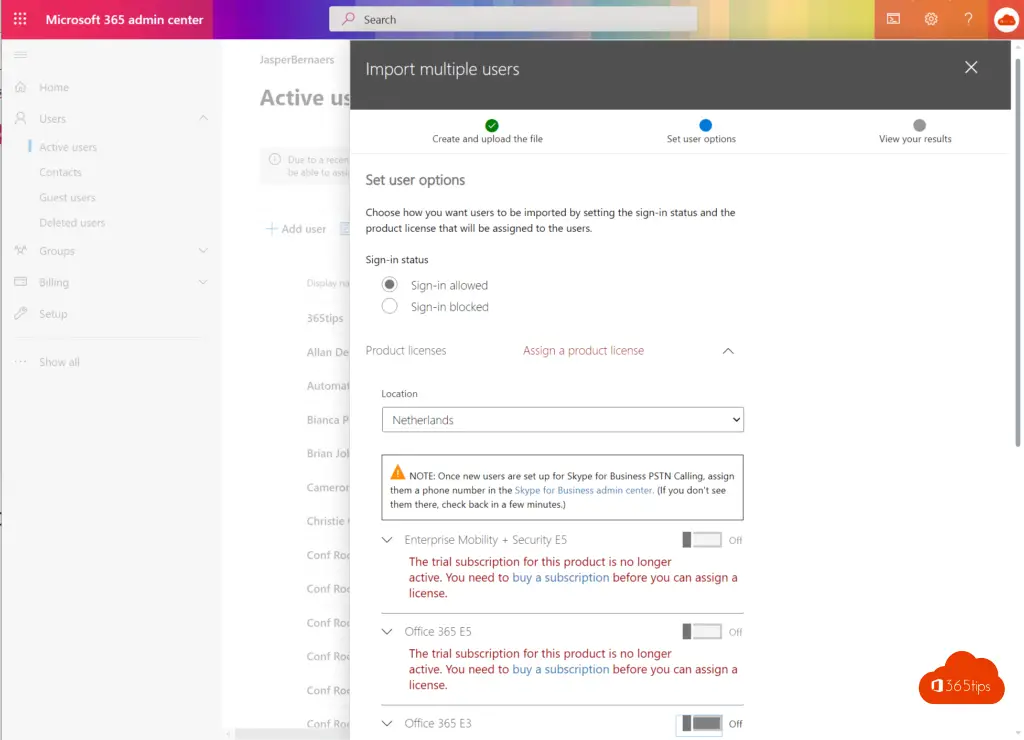Click Show all in the navigation
This screenshot has height=740, width=1024.
[x=59, y=362]
